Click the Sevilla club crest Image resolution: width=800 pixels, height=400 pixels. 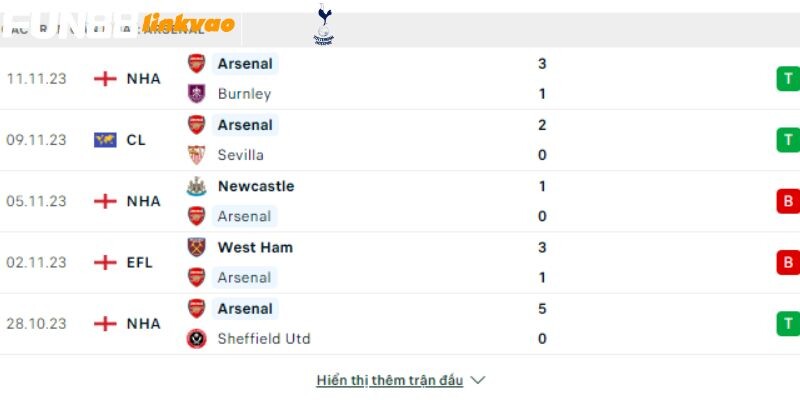pyautogui.click(x=196, y=155)
